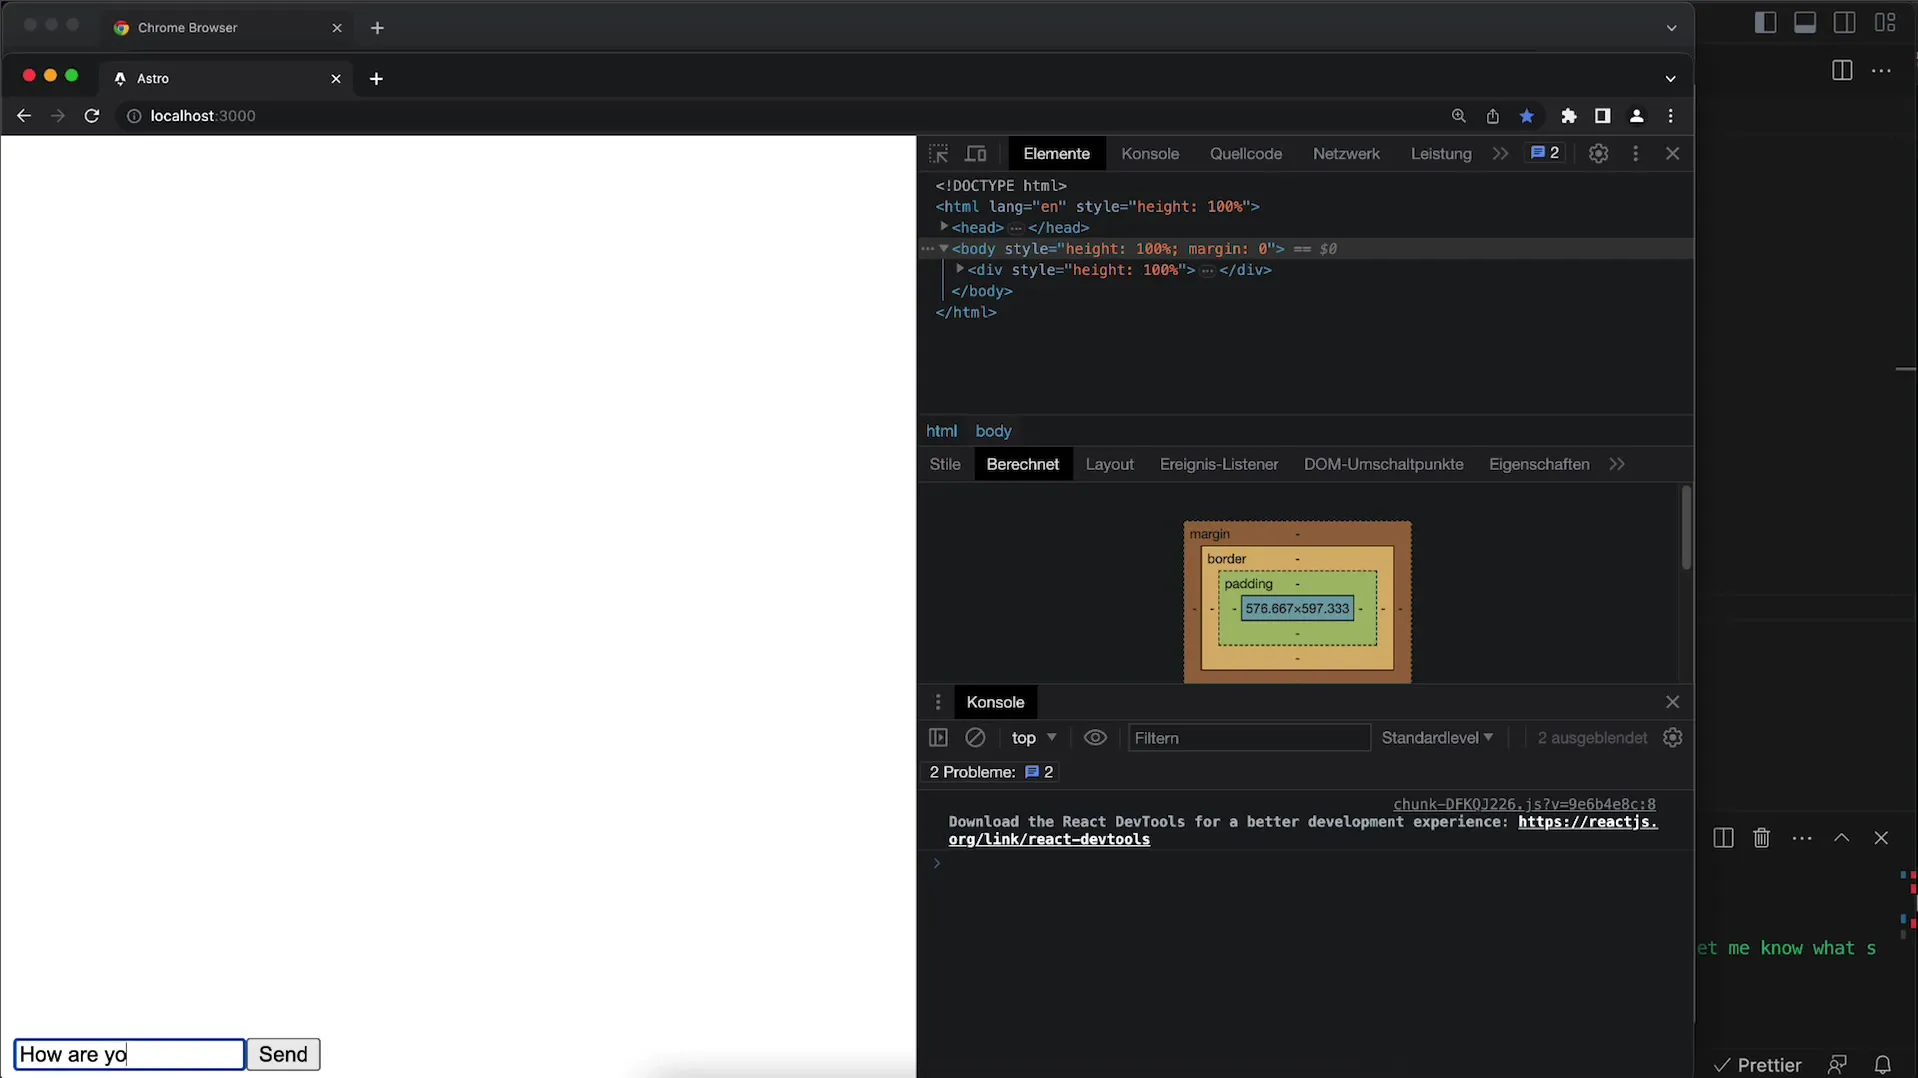Toggle editor primary sidebar layout icon
The height and width of the screenshot is (1078, 1918).
[x=1766, y=23]
